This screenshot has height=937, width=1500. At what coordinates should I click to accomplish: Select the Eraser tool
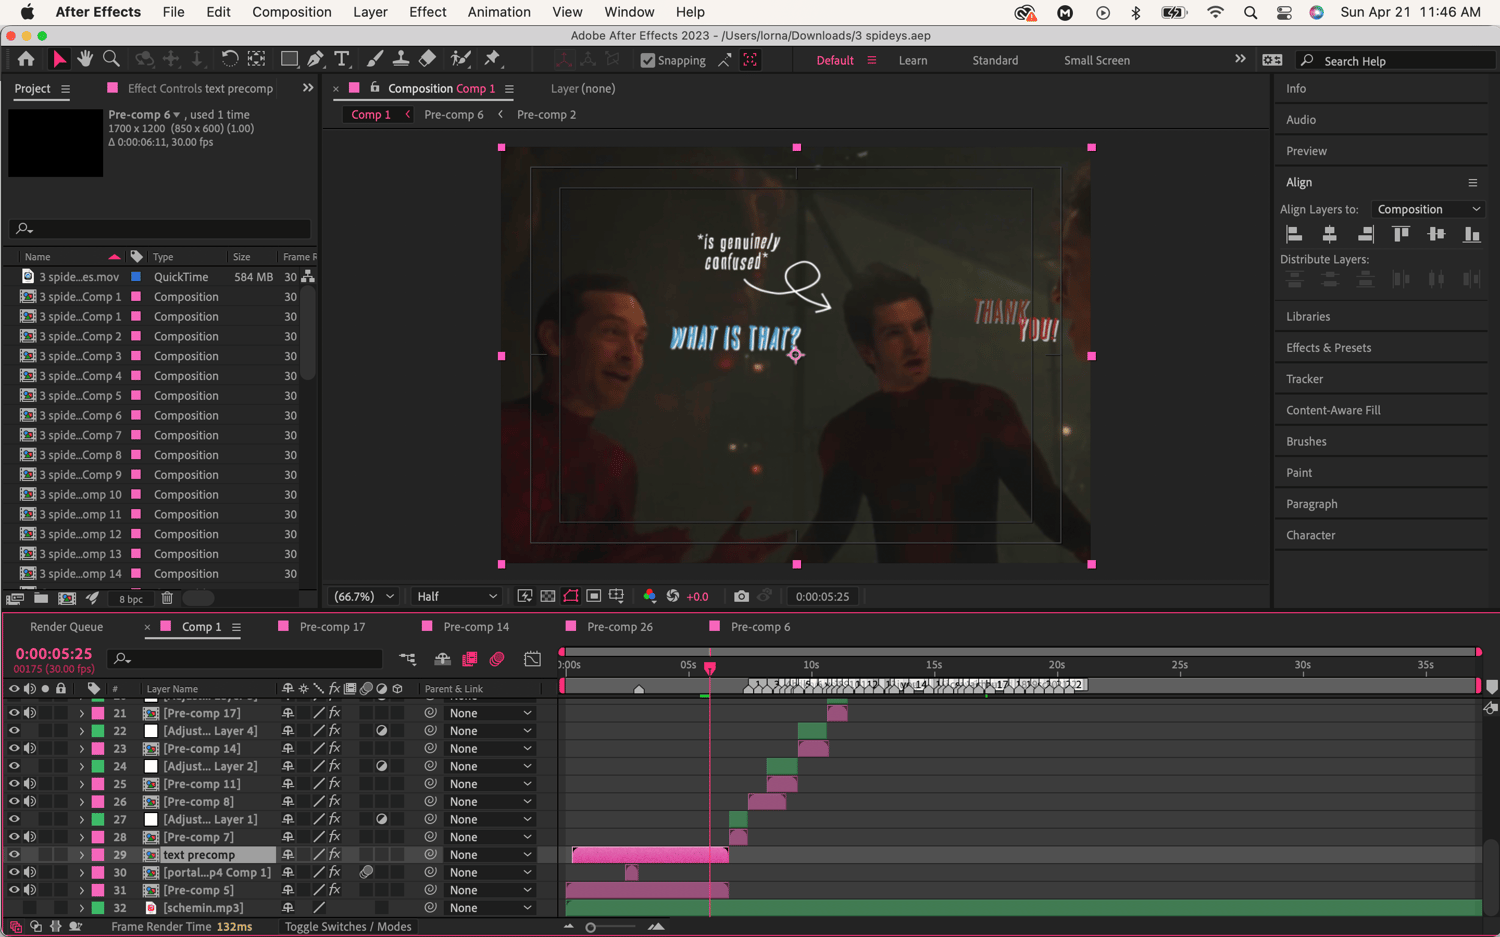tap(427, 60)
